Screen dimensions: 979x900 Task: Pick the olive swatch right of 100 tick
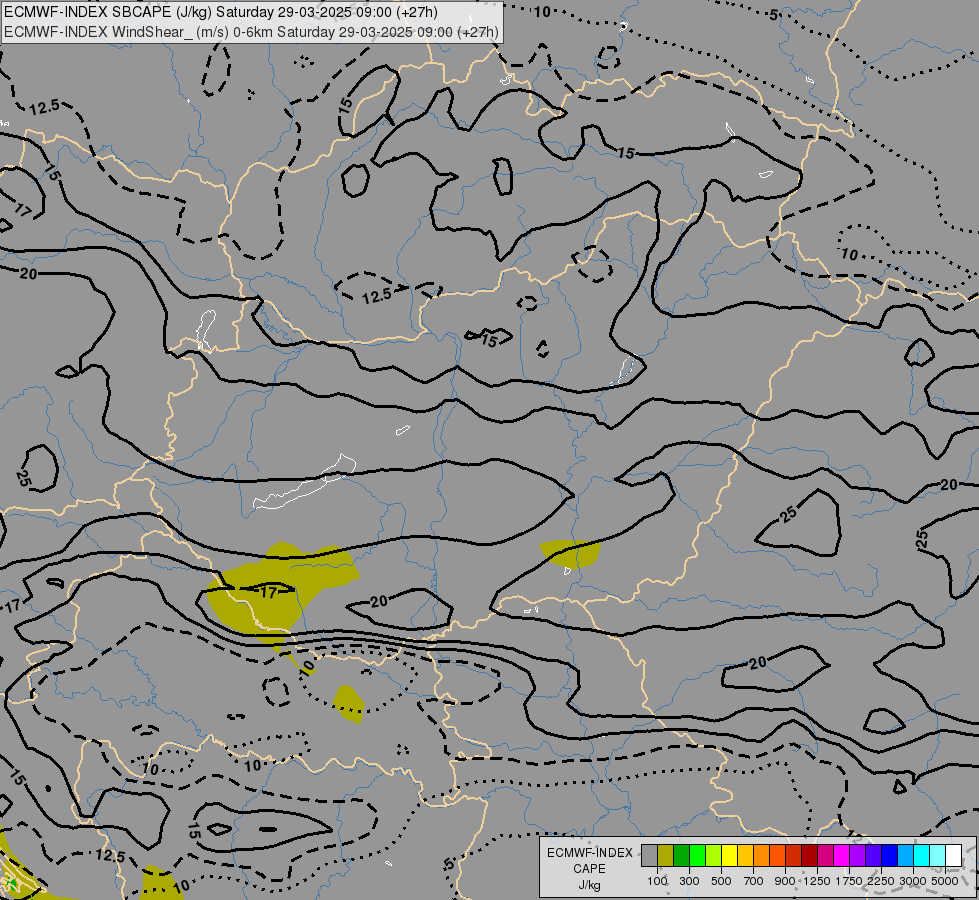coord(666,856)
